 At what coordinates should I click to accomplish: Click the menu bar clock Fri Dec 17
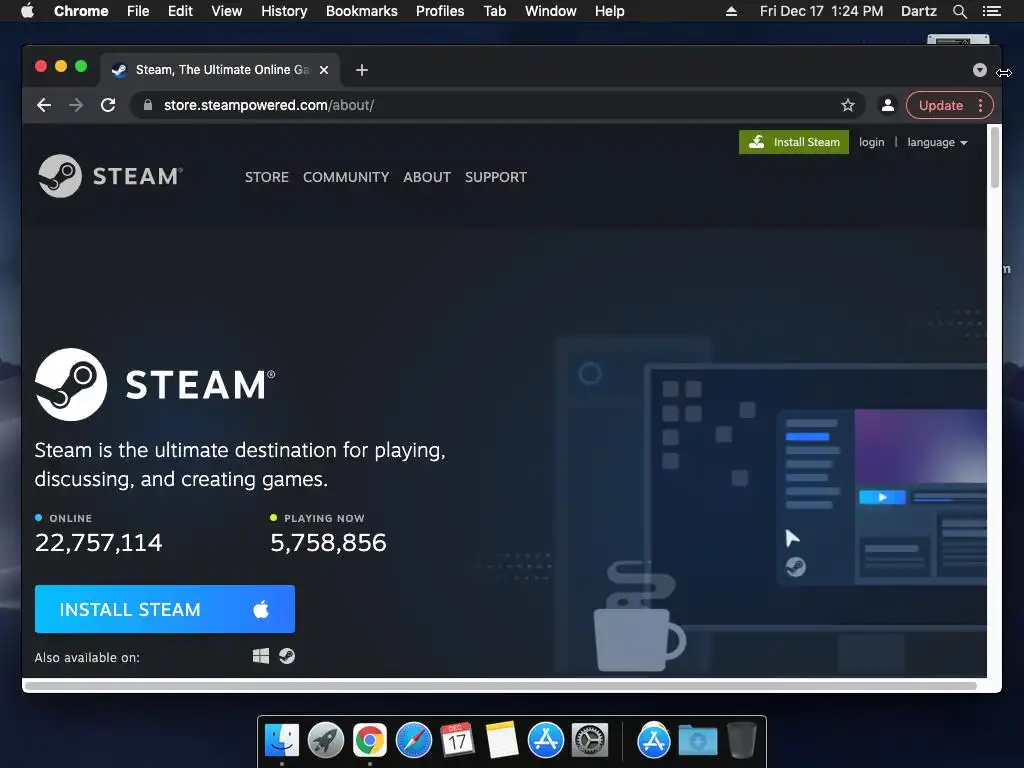(821, 11)
